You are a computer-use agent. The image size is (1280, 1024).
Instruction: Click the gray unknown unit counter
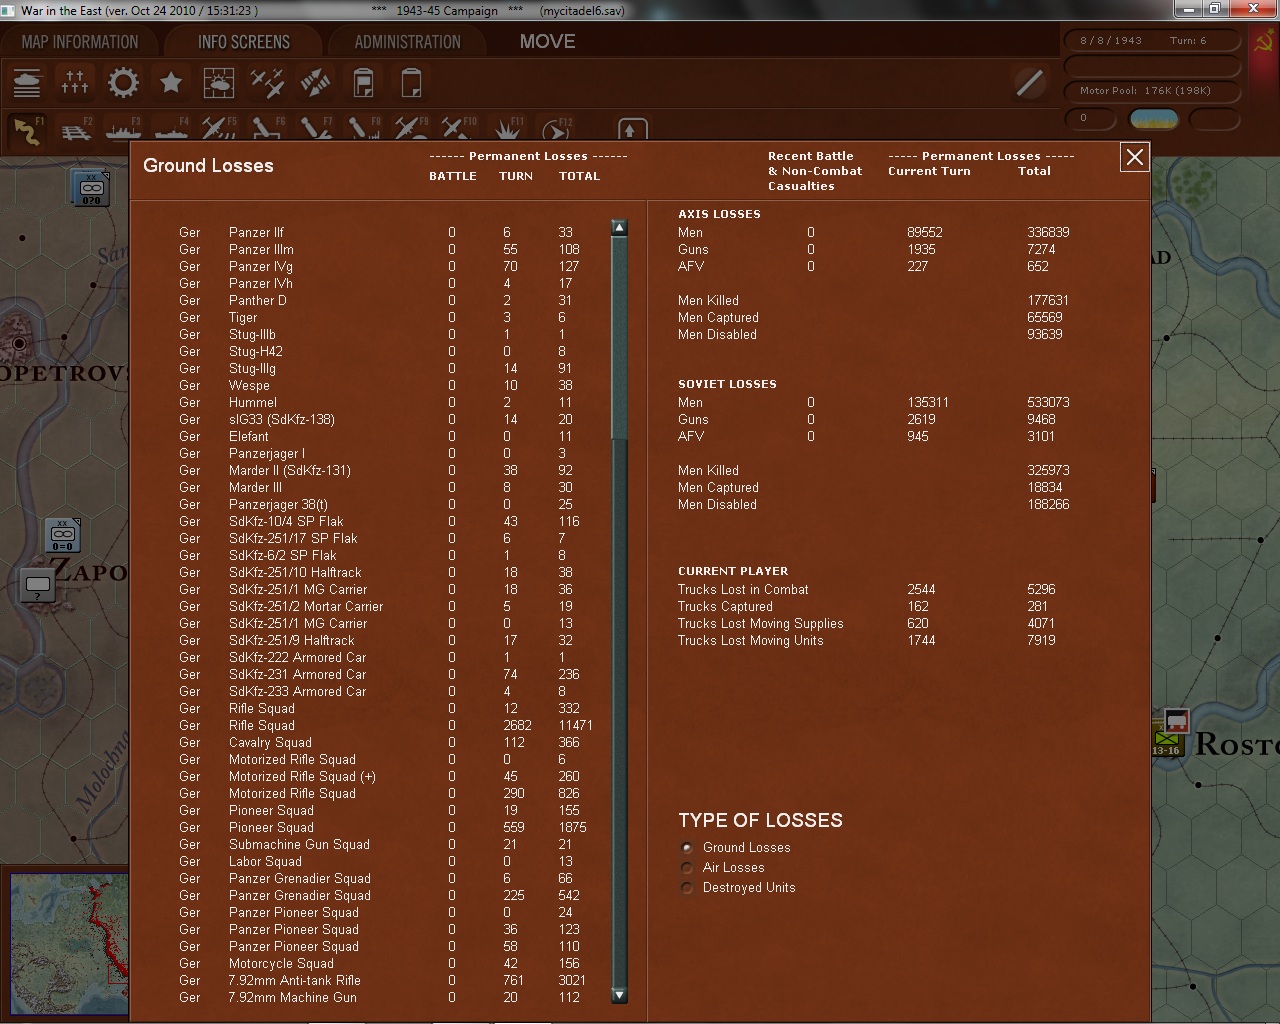point(38,585)
